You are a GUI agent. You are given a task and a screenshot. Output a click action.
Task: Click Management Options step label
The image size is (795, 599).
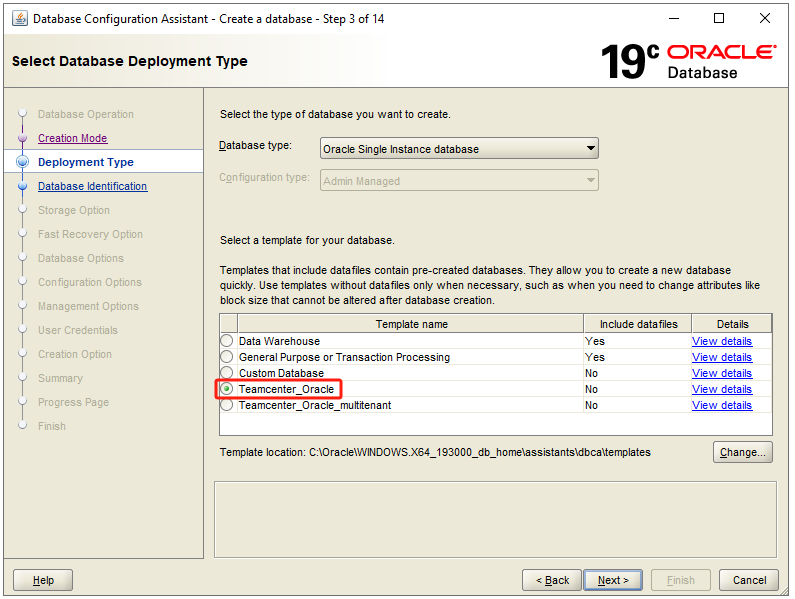point(88,306)
